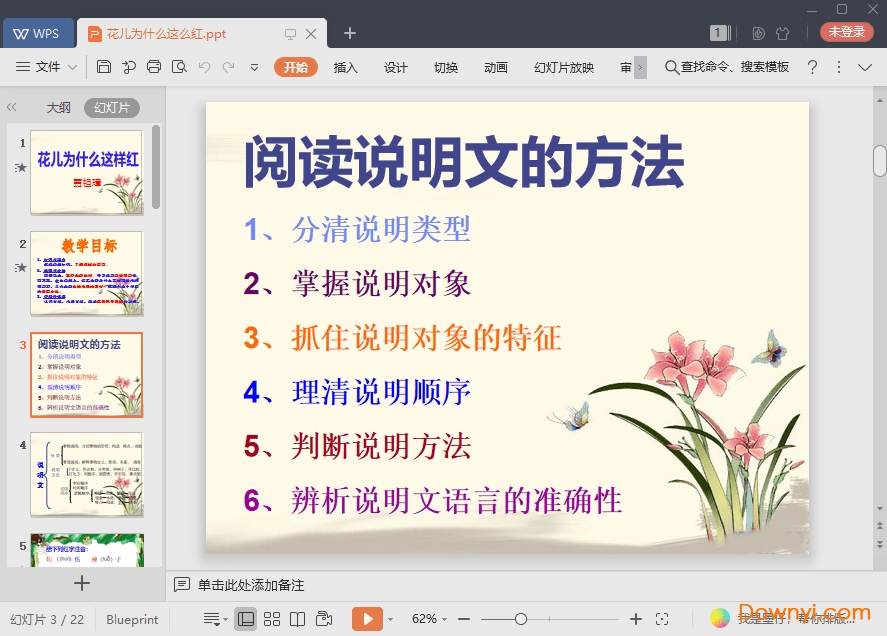The width and height of the screenshot is (887, 636).
Task: Switch to the 切换 tab
Action: tap(446, 67)
